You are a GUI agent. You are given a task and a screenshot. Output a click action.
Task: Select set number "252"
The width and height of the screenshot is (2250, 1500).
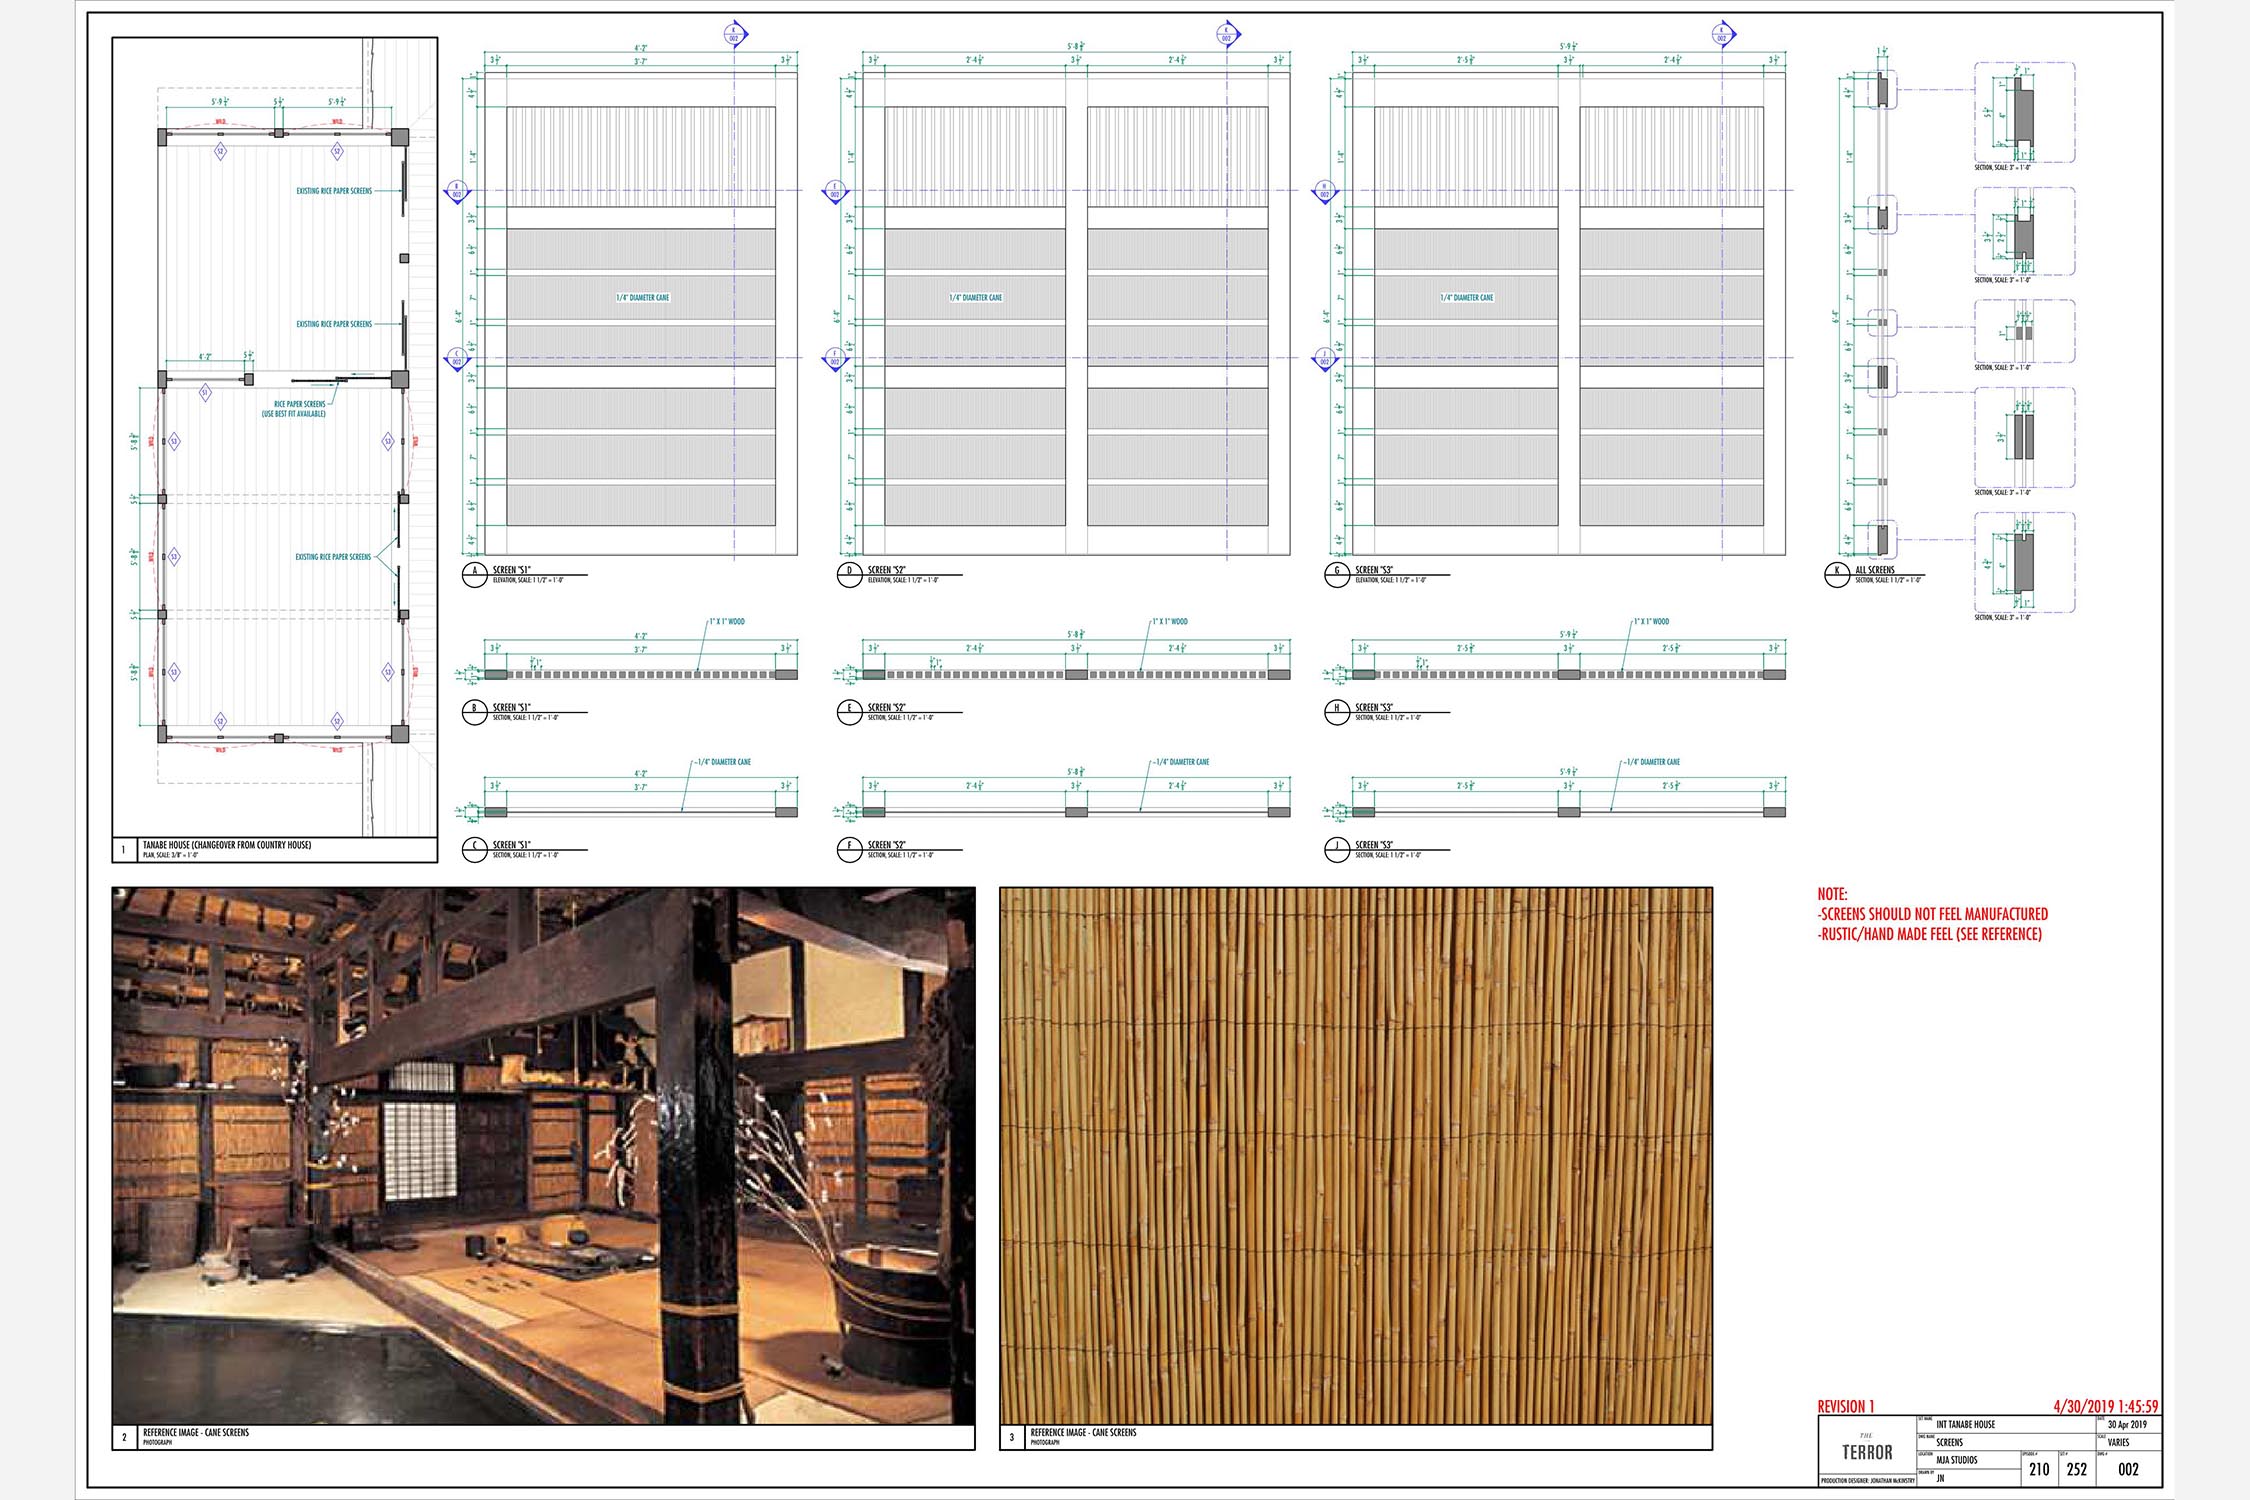2077,1469
